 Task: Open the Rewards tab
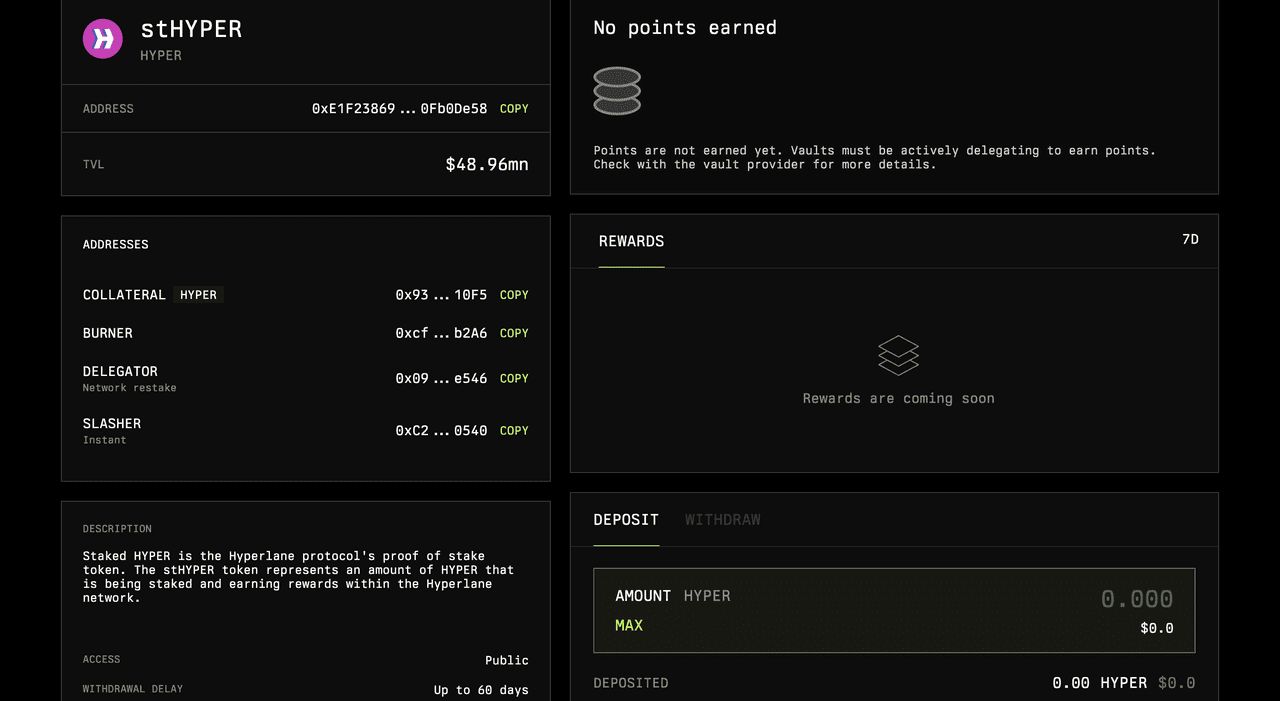(631, 242)
